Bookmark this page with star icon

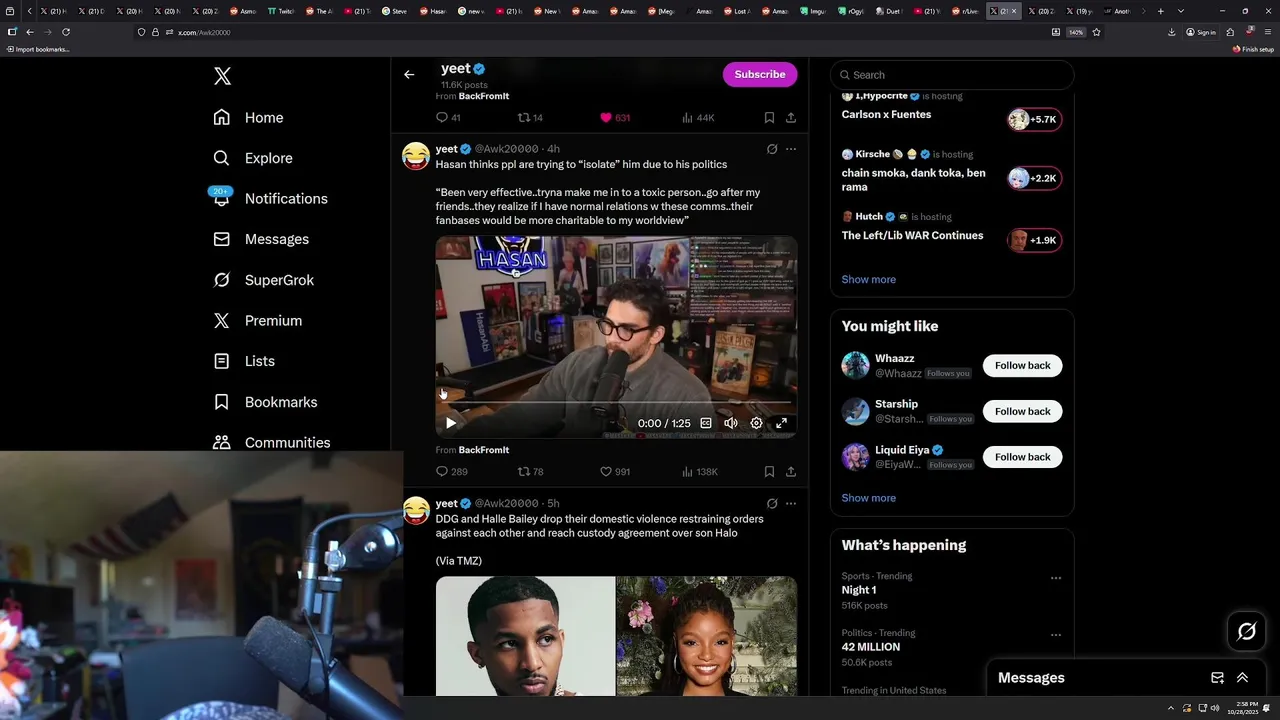(x=1096, y=32)
